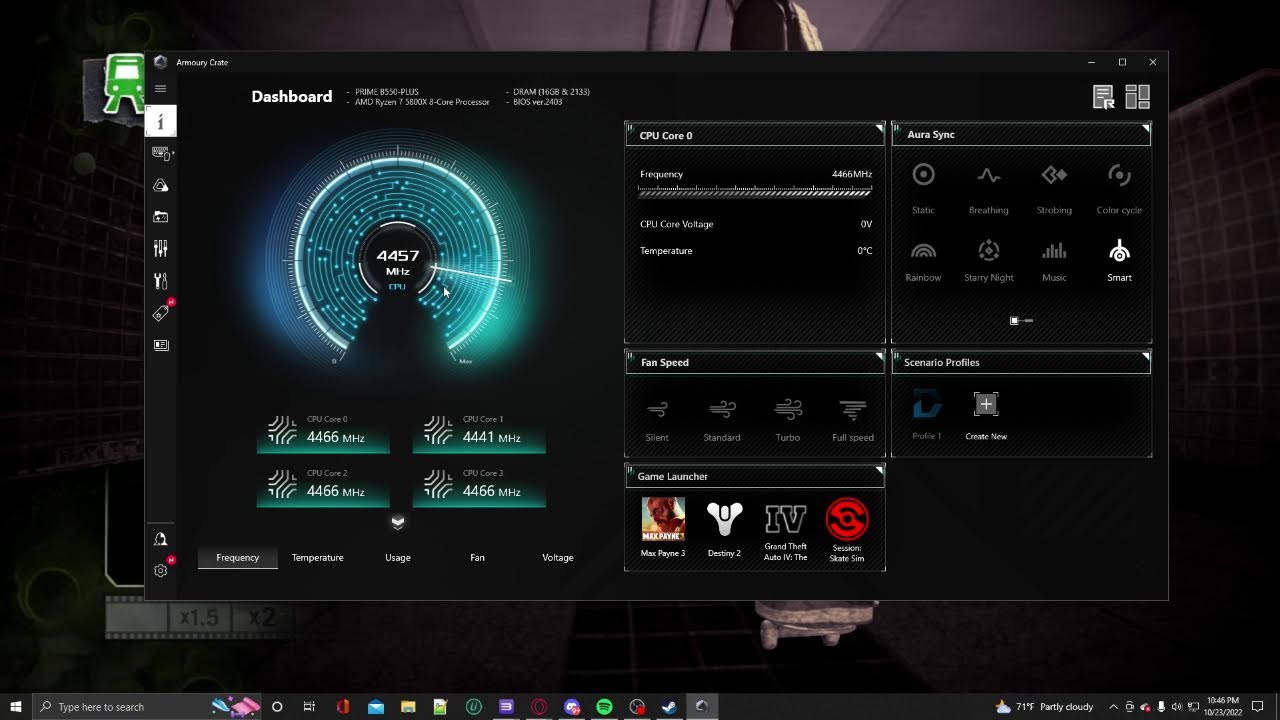Open the Featured deals tag icon in sidebar

click(161, 312)
